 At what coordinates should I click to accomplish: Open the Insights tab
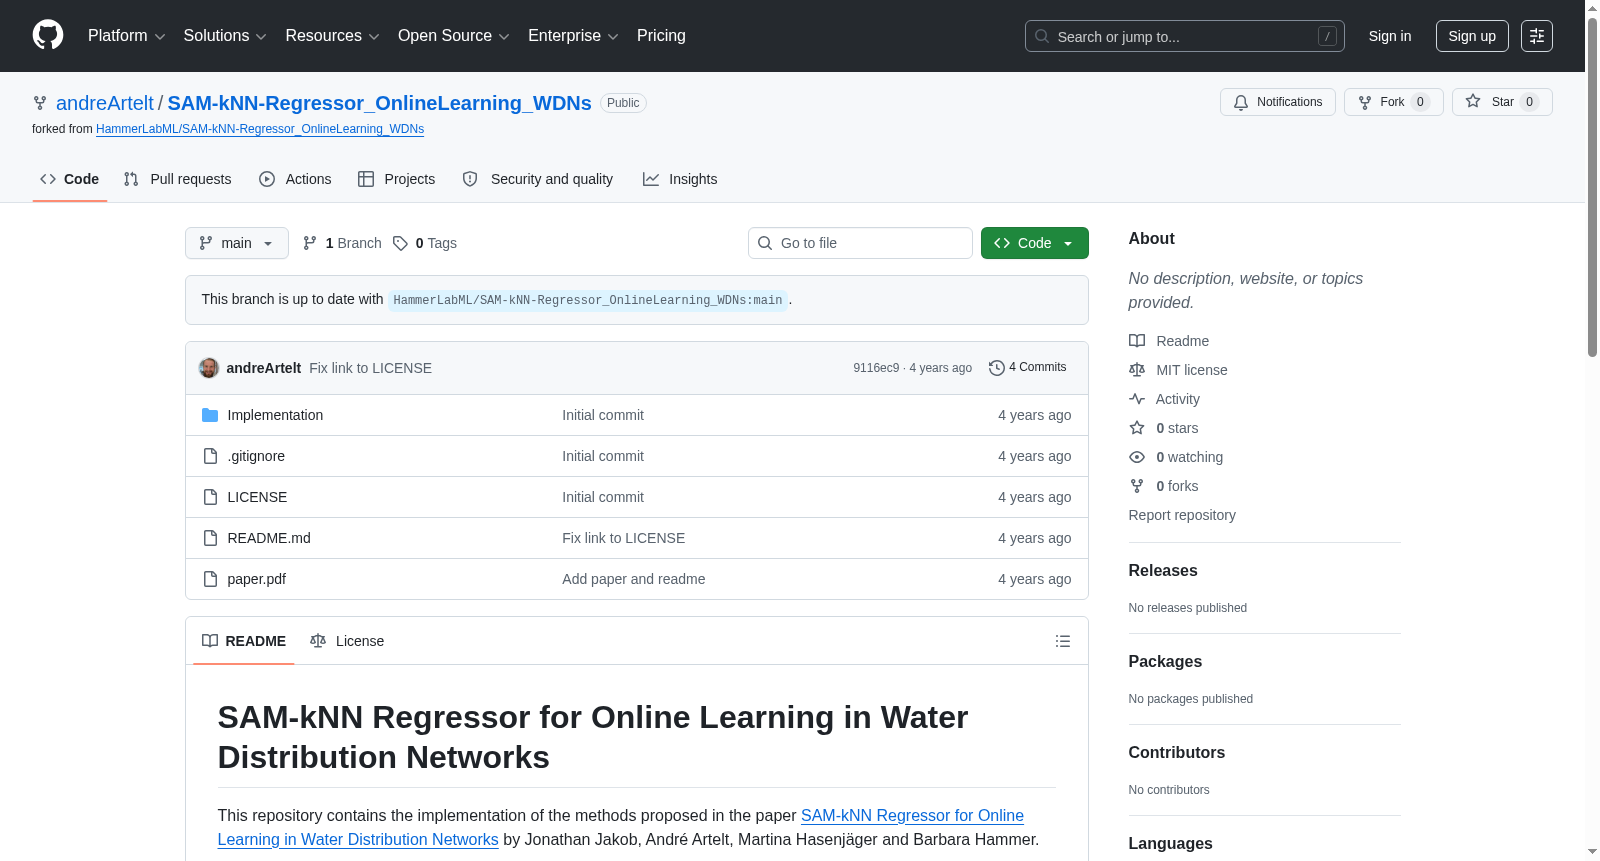point(680,179)
